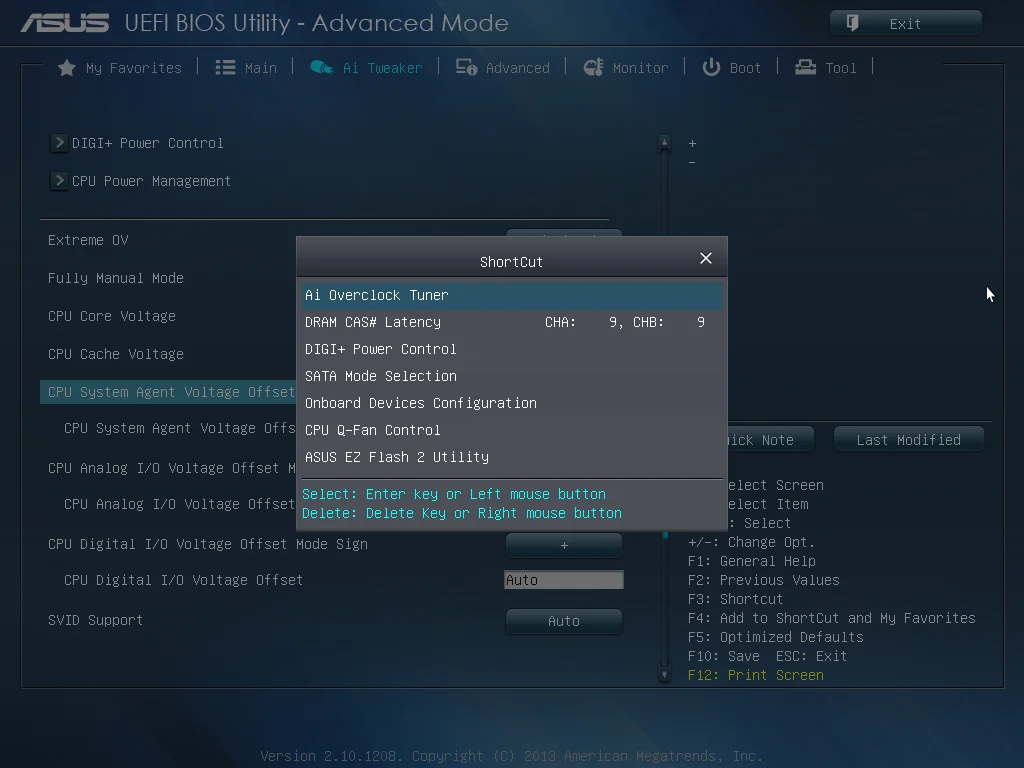
Task: Click F4: Add to ShortCut and My Favorites
Action: 831,618
